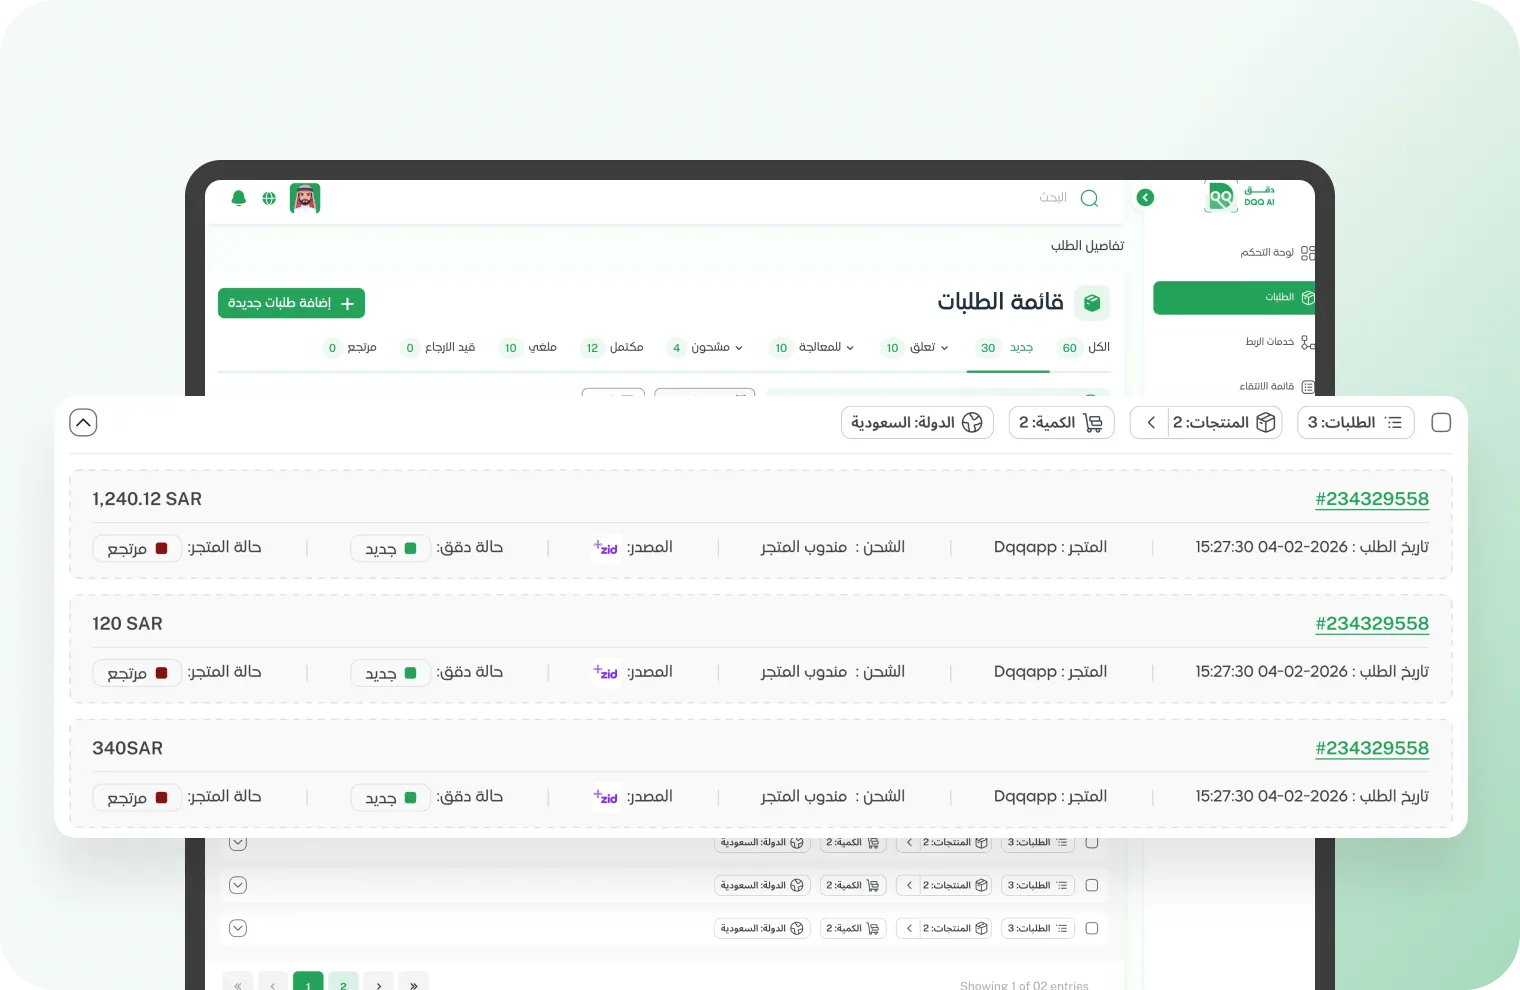Select the middle collapsed row checkbox
The image size is (1520, 990).
[x=1092, y=885]
